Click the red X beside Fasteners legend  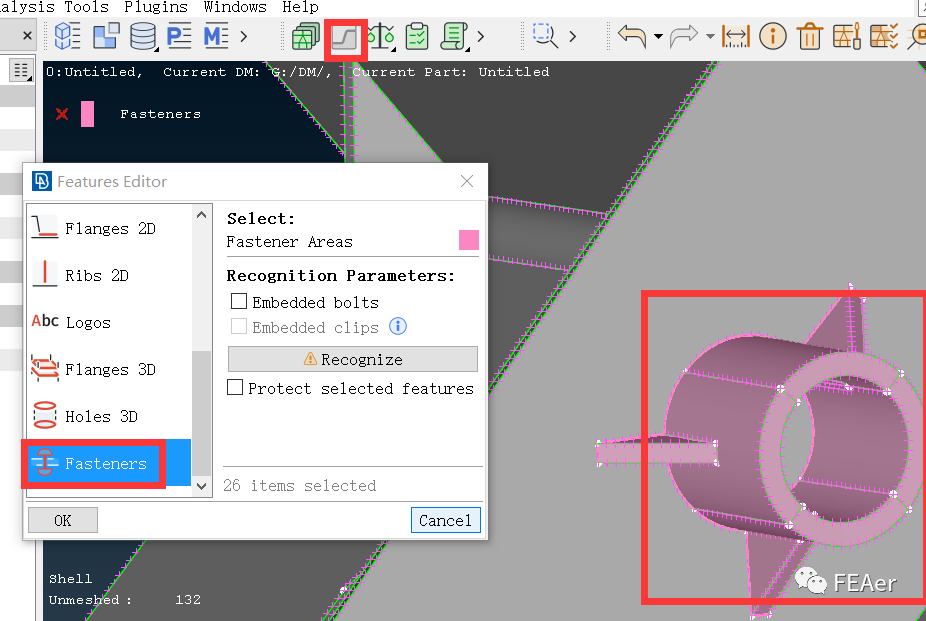(x=61, y=114)
